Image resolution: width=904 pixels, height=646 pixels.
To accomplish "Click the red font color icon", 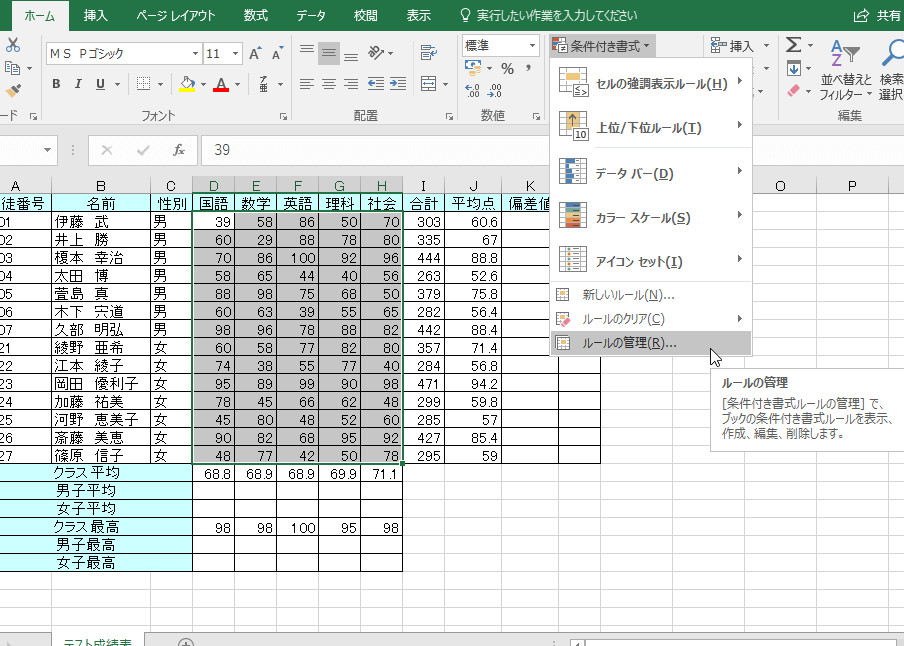I will (222, 84).
